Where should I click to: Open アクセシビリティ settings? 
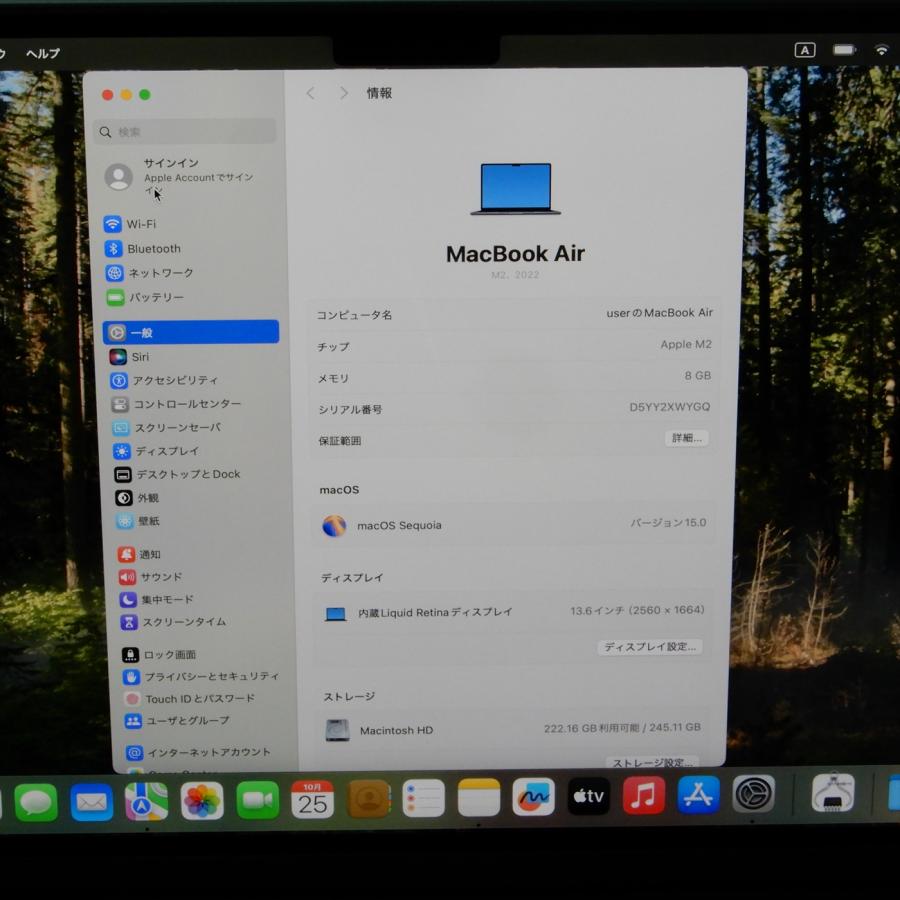point(164,380)
